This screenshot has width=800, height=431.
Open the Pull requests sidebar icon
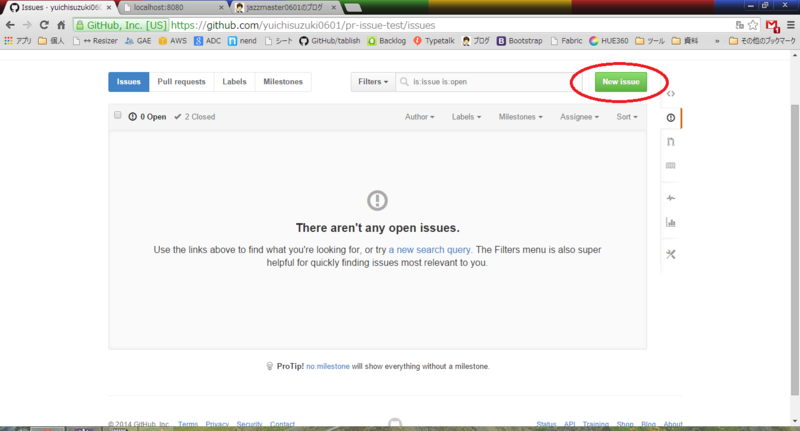coord(670,142)
